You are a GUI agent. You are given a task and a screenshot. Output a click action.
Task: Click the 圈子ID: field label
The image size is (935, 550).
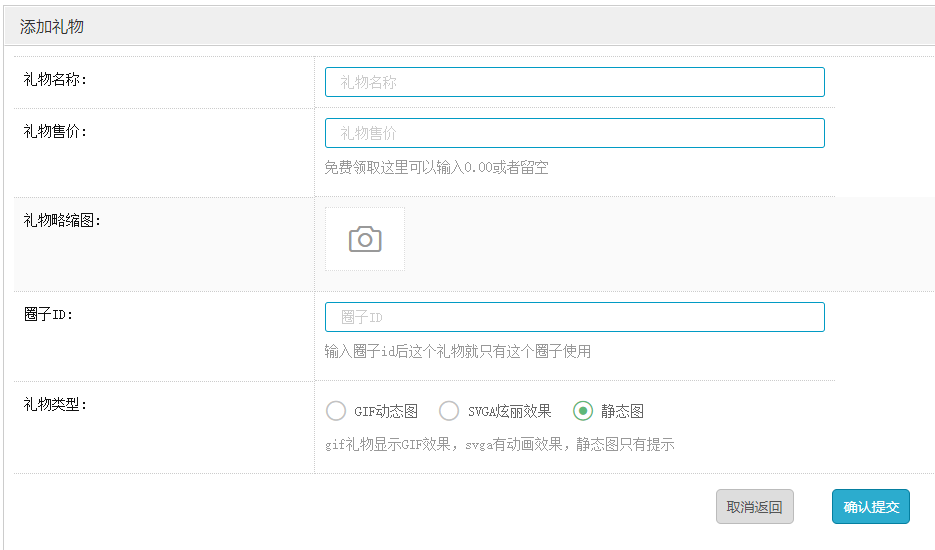pyautogui.click(x=49, y=315)
